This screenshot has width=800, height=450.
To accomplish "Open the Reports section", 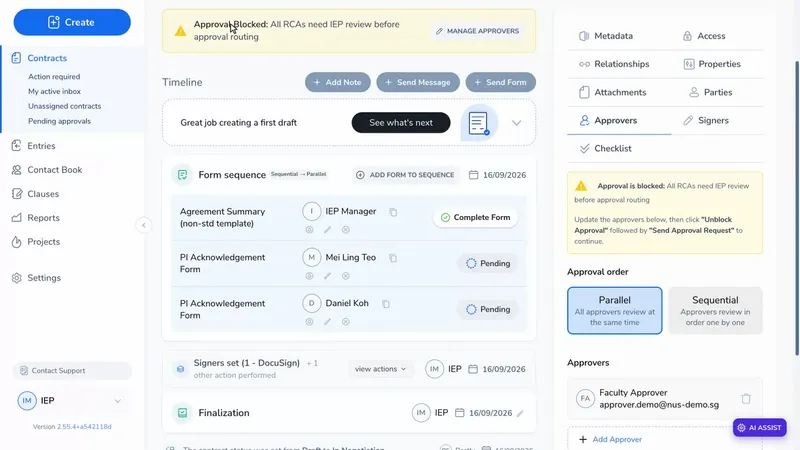I will click(43, 218).
